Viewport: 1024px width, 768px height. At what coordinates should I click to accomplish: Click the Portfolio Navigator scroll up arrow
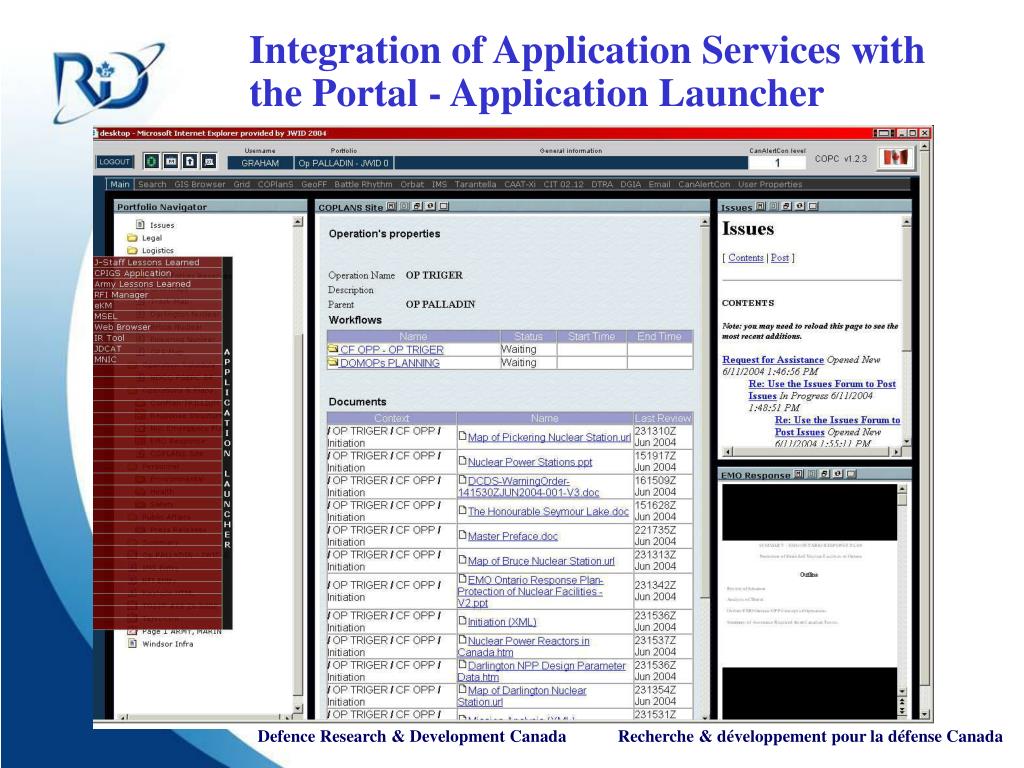[298, 222]
